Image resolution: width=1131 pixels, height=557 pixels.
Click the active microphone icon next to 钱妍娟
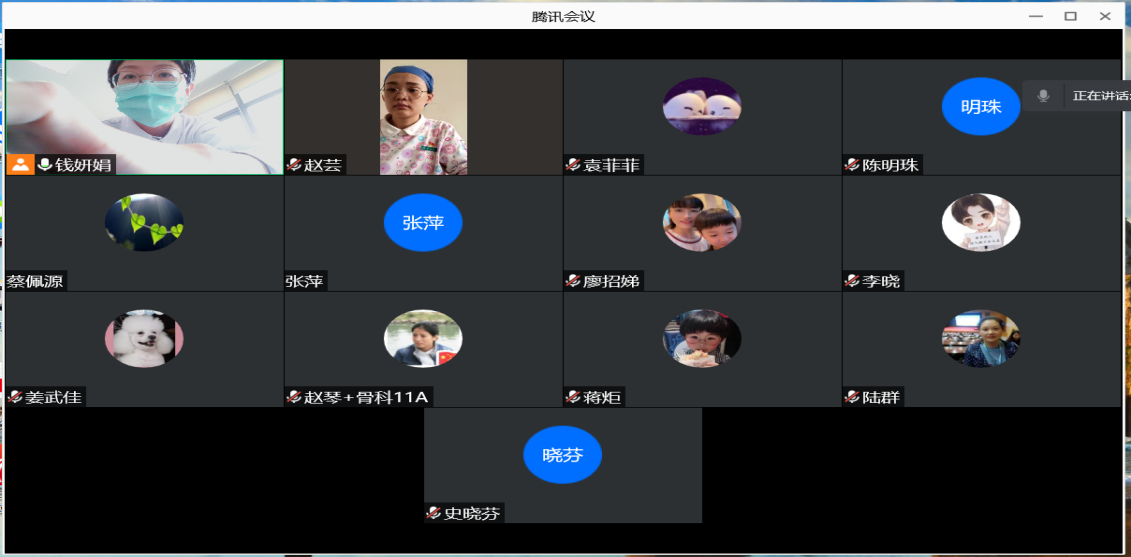click(44, 165)
